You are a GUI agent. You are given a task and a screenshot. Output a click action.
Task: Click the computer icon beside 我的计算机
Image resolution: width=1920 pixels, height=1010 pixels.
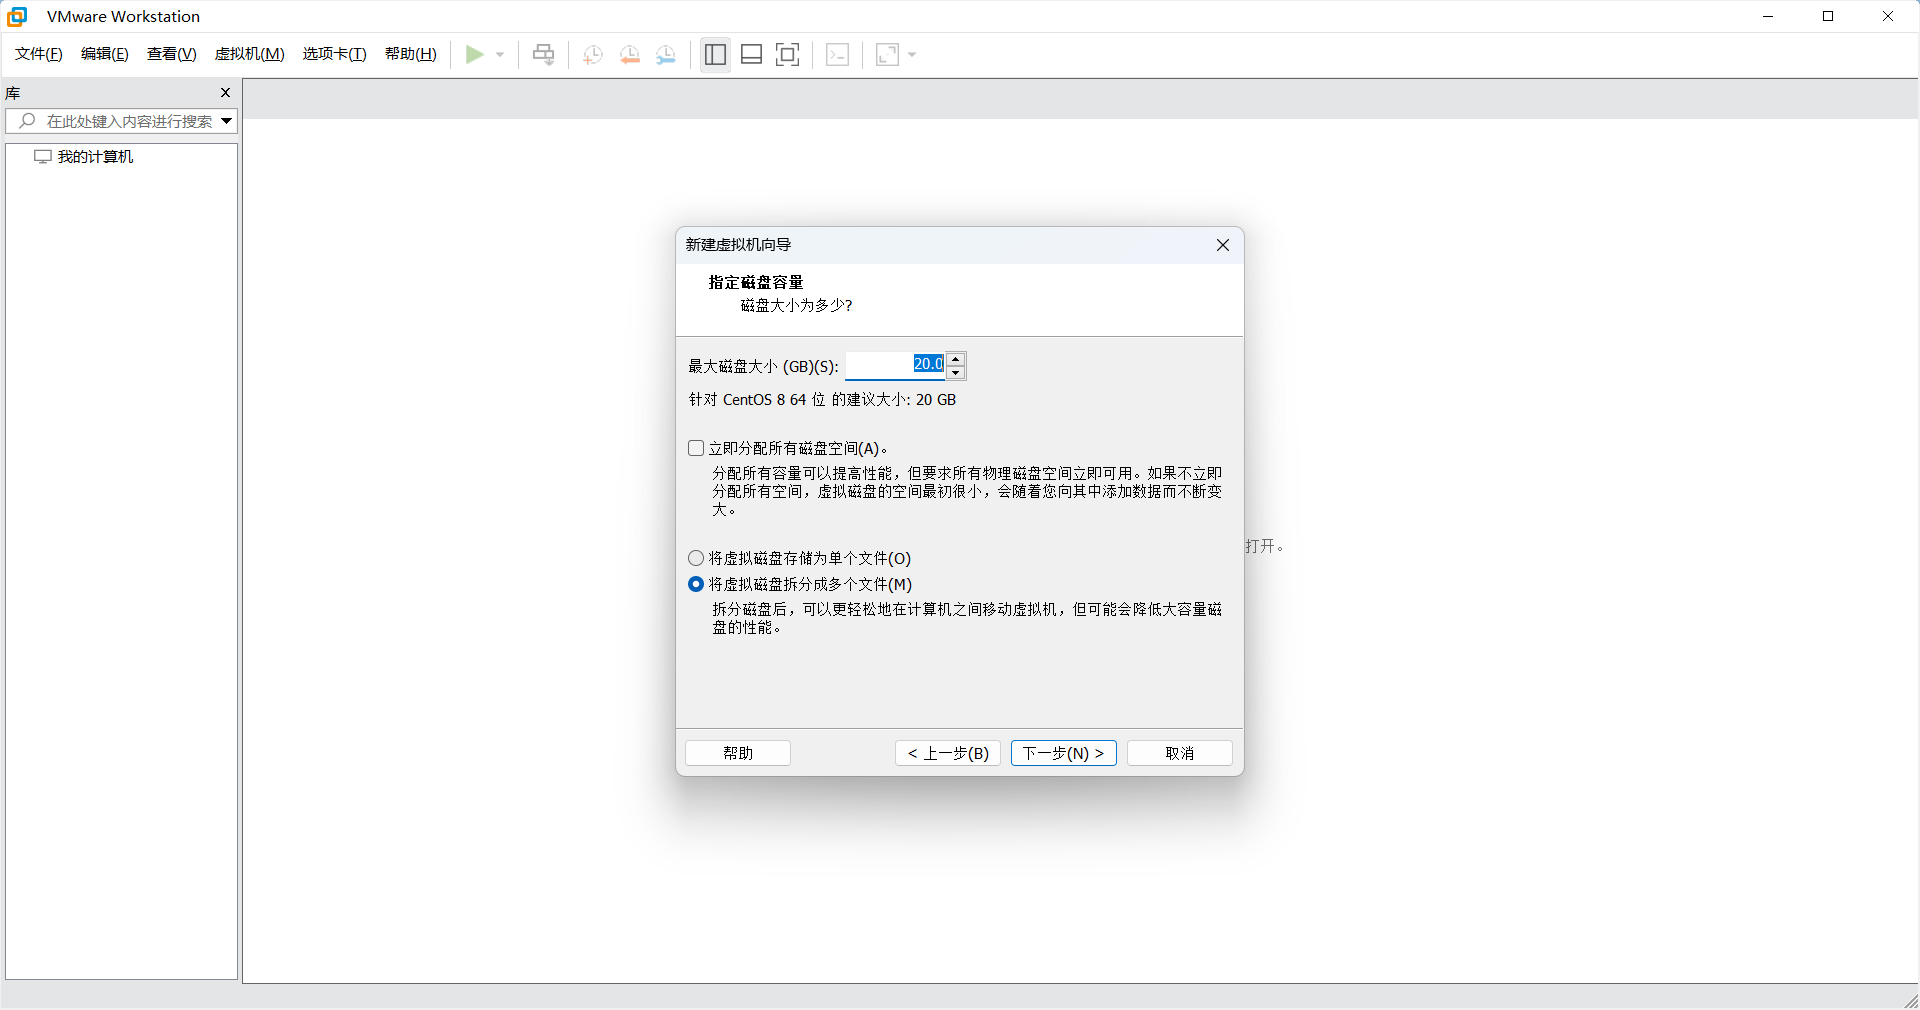[x=43, y=157]
